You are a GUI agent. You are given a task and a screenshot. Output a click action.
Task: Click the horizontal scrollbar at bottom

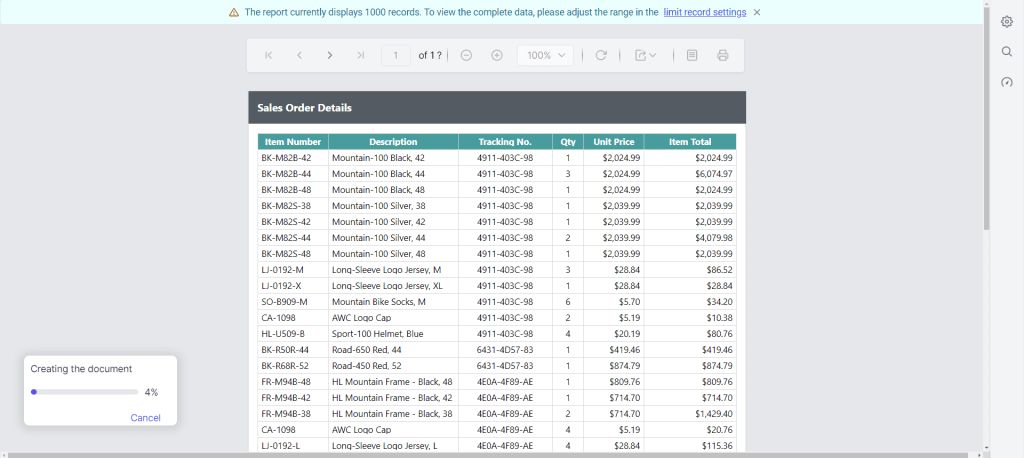487,455
